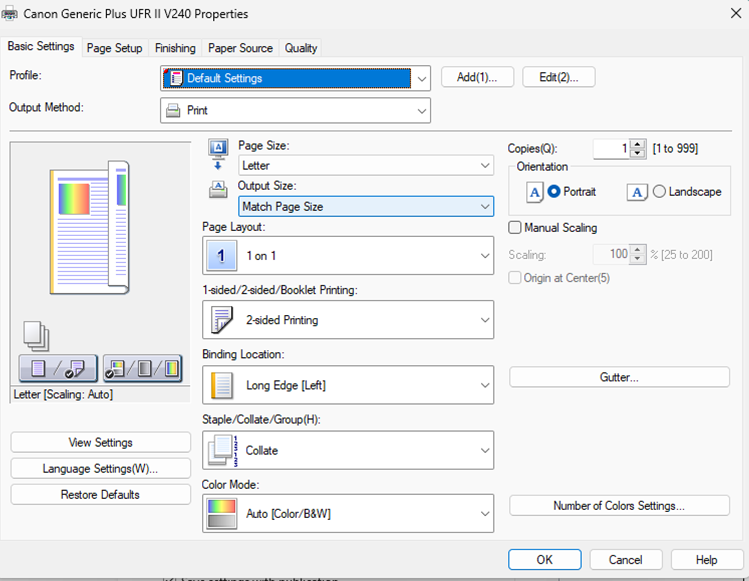Open the Paper Source tab
Image resolution: width=749 pixels, height=581 pixels.
pos(240,48)
